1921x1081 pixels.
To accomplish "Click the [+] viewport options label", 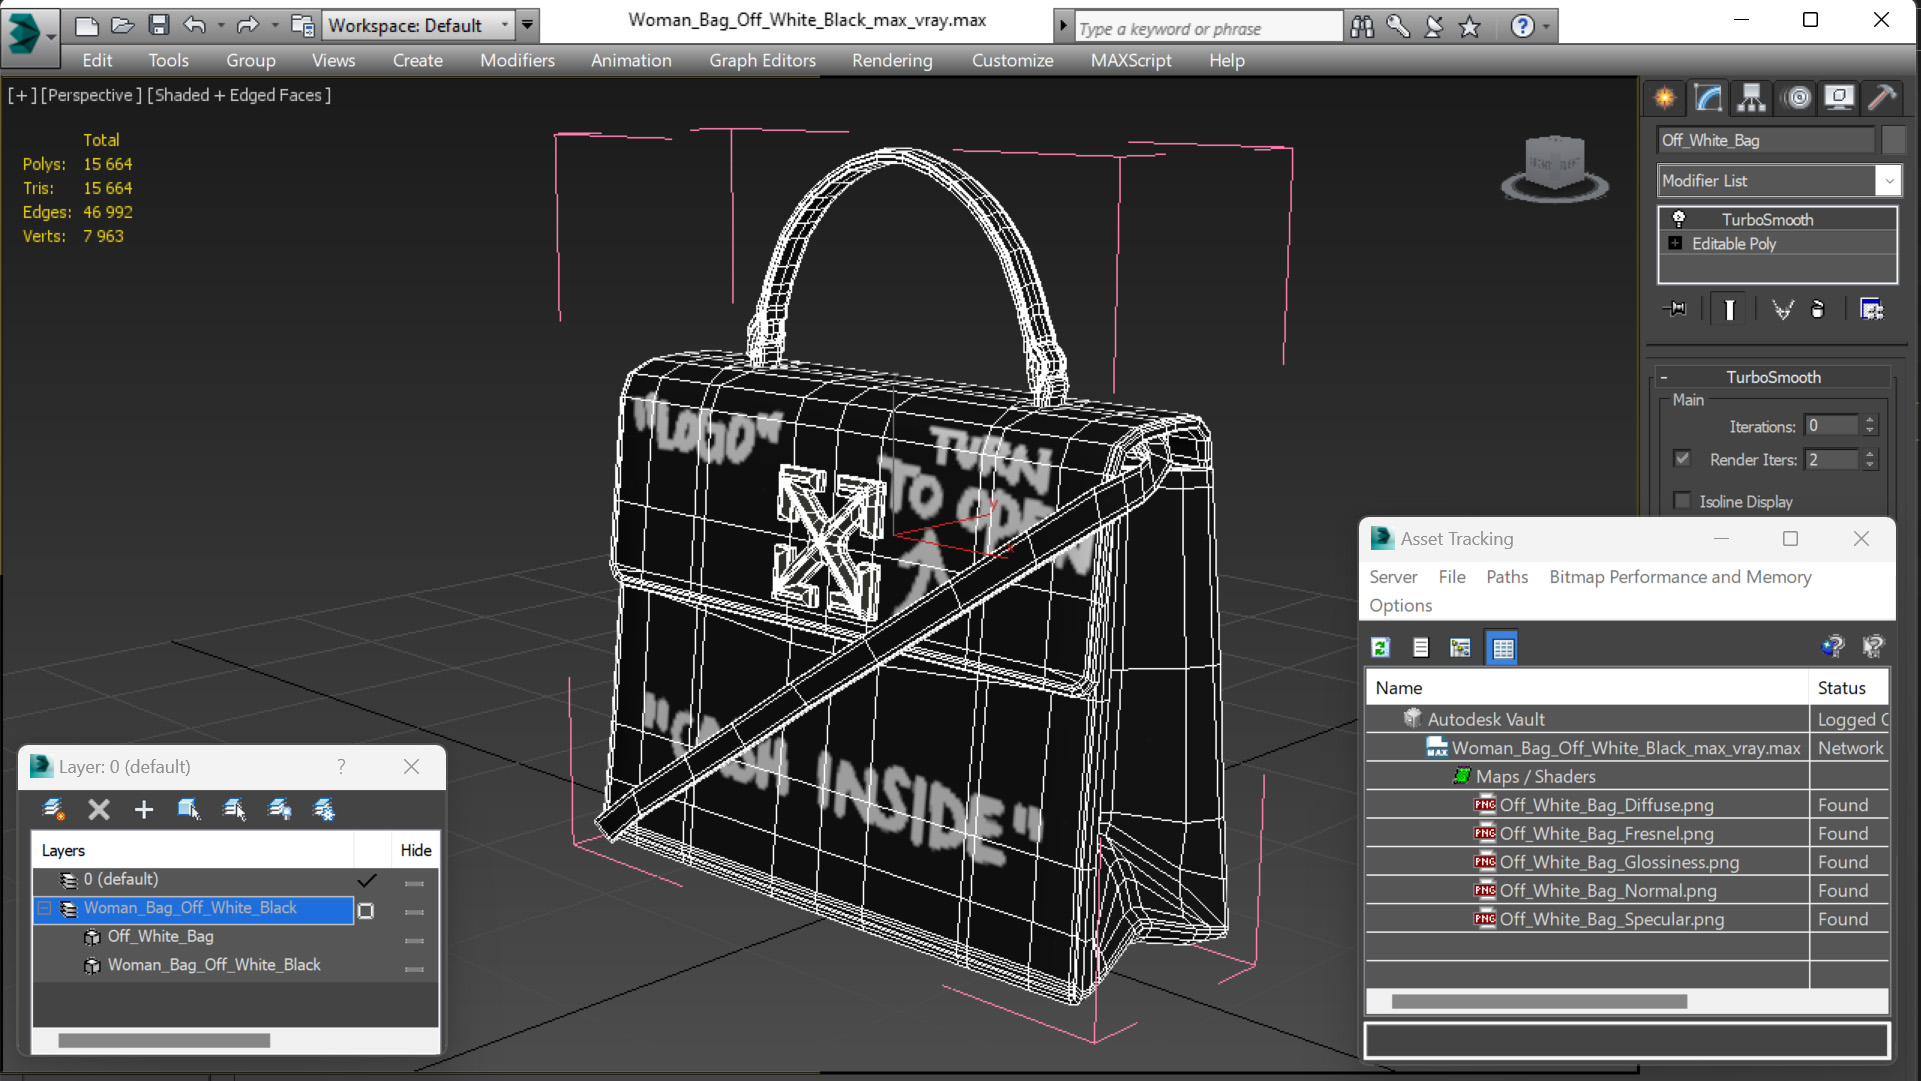I will [x=22, y=95].
